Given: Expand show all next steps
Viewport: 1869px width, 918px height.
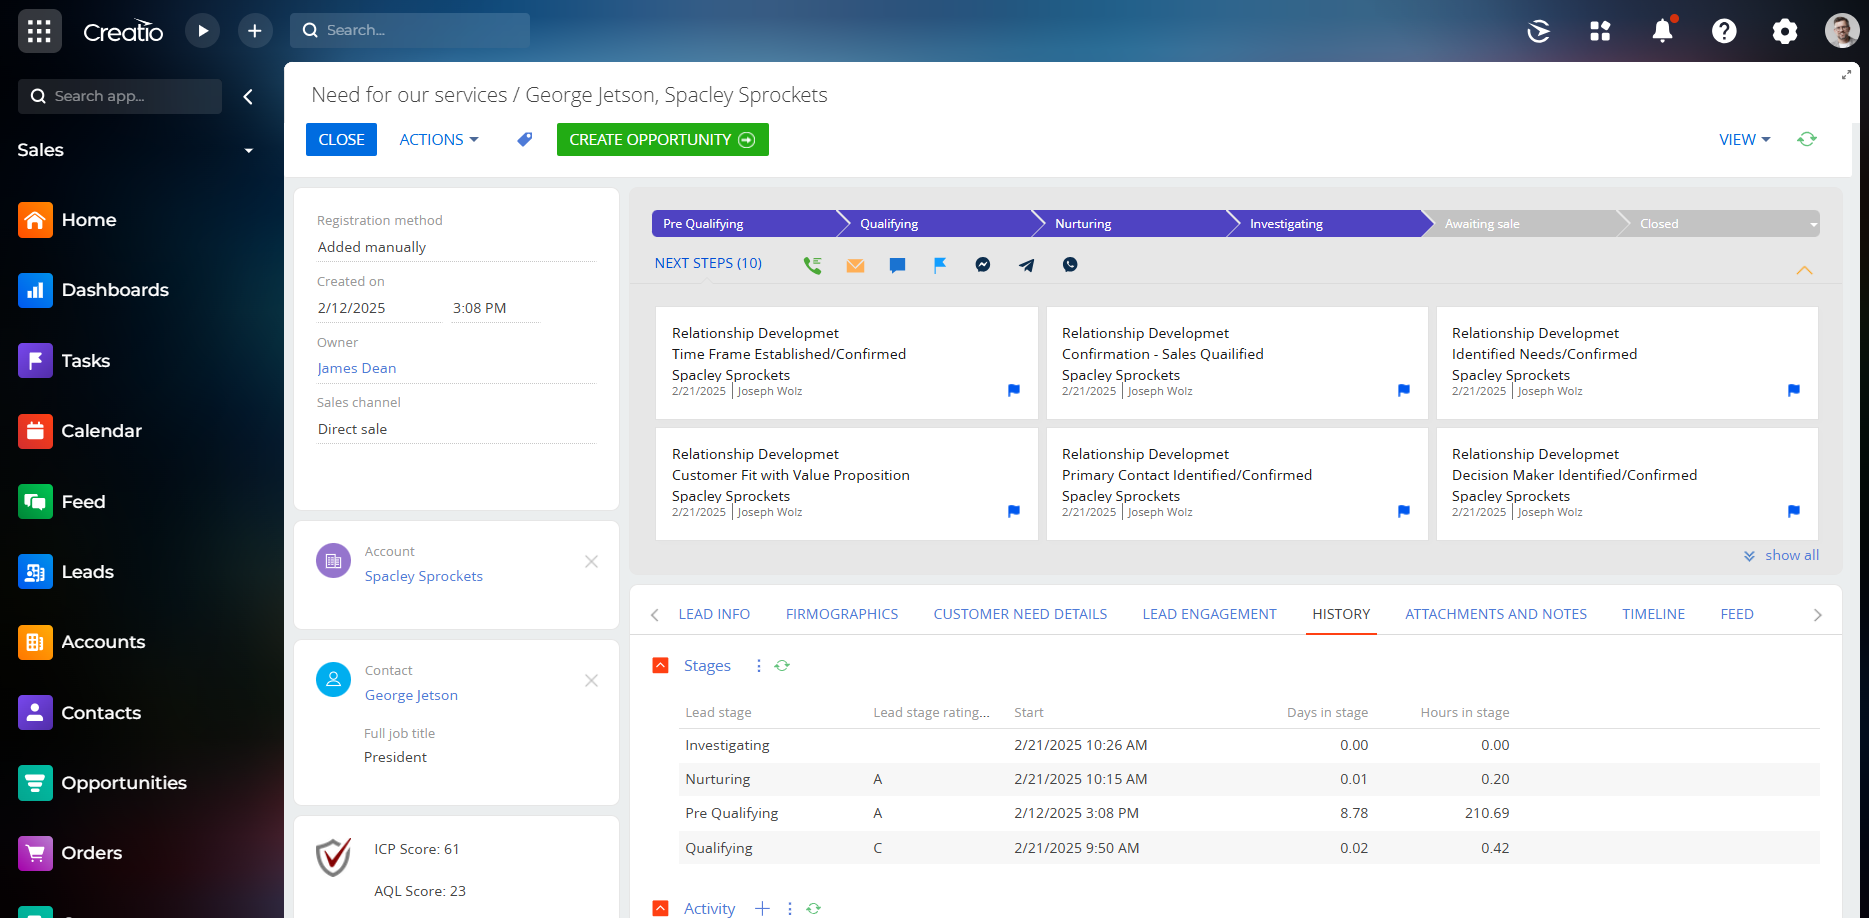Looking at the screenshot, I should point(1781,555).
